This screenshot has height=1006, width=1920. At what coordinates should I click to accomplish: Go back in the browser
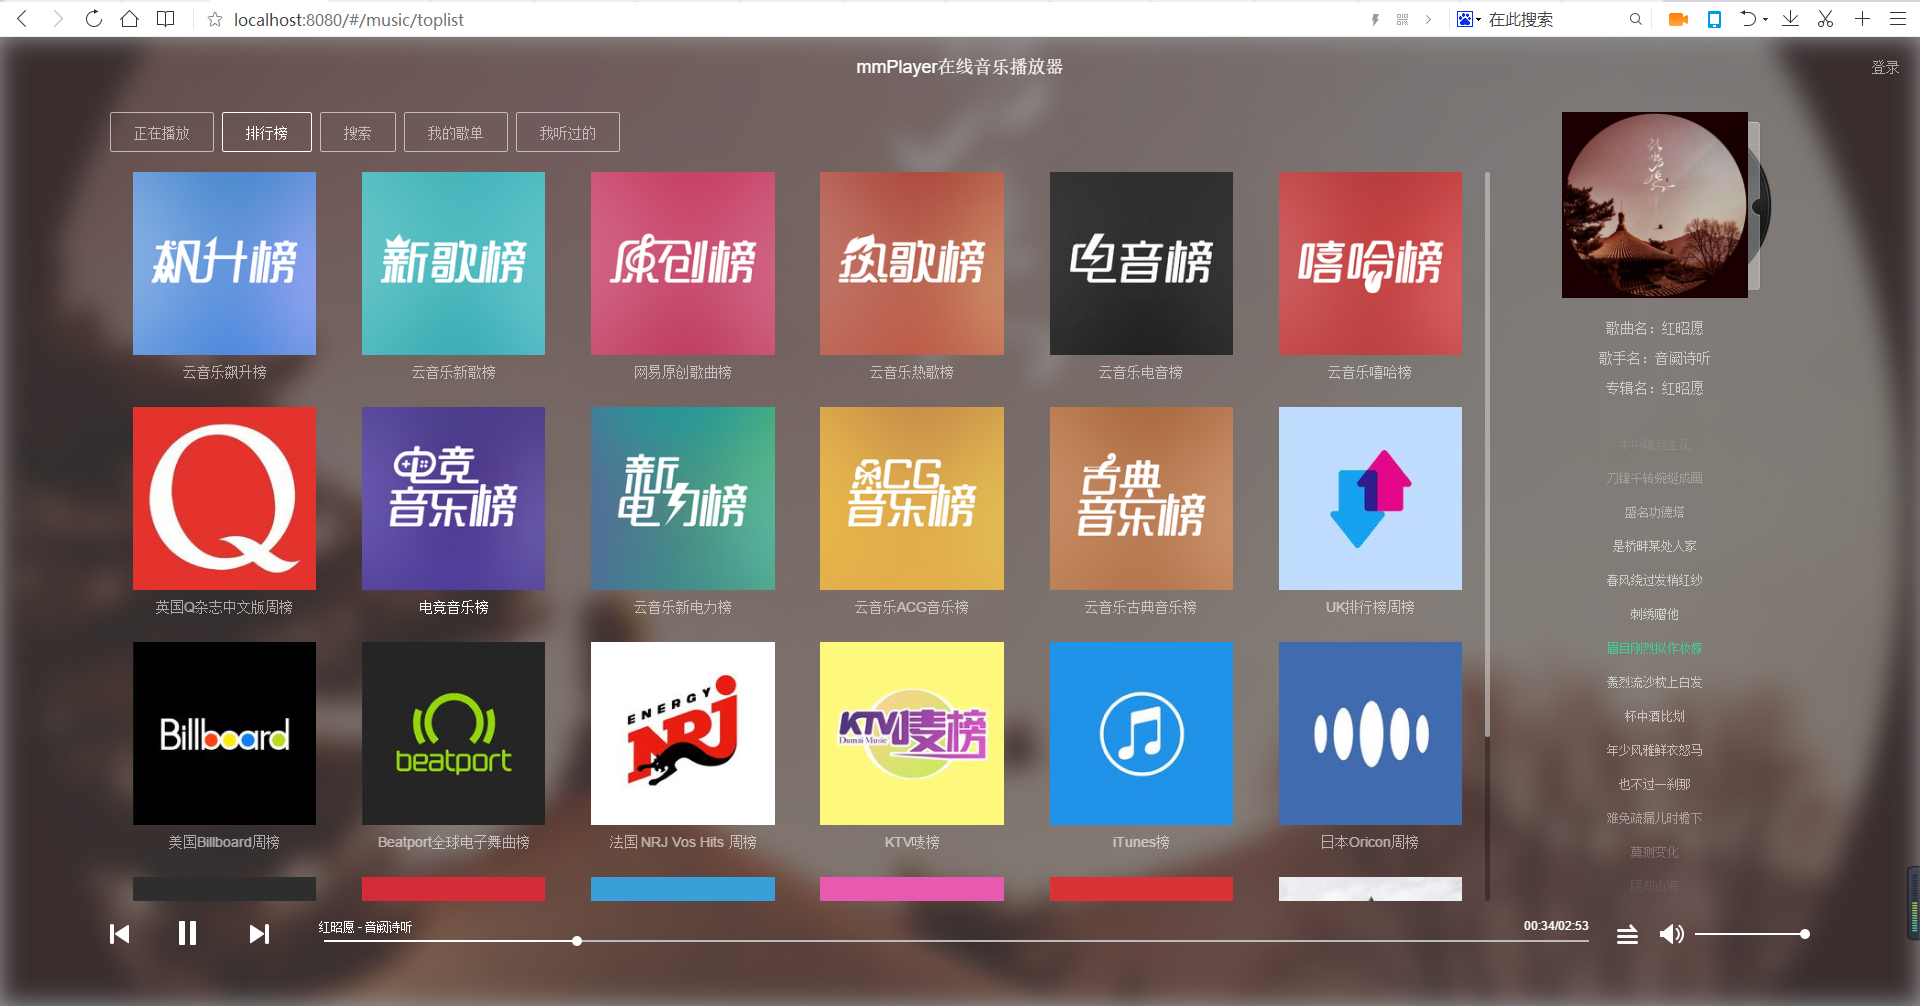click(x=22, y=19)
